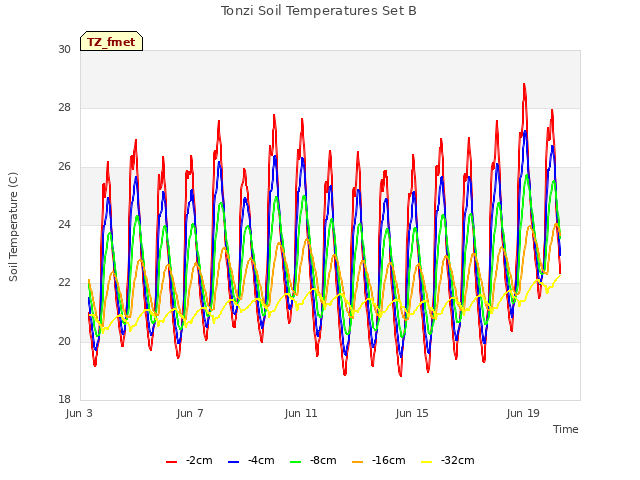Screen dimensions: 640x480
Task: Select the -16cm legend label
Action: click(389, 461)
